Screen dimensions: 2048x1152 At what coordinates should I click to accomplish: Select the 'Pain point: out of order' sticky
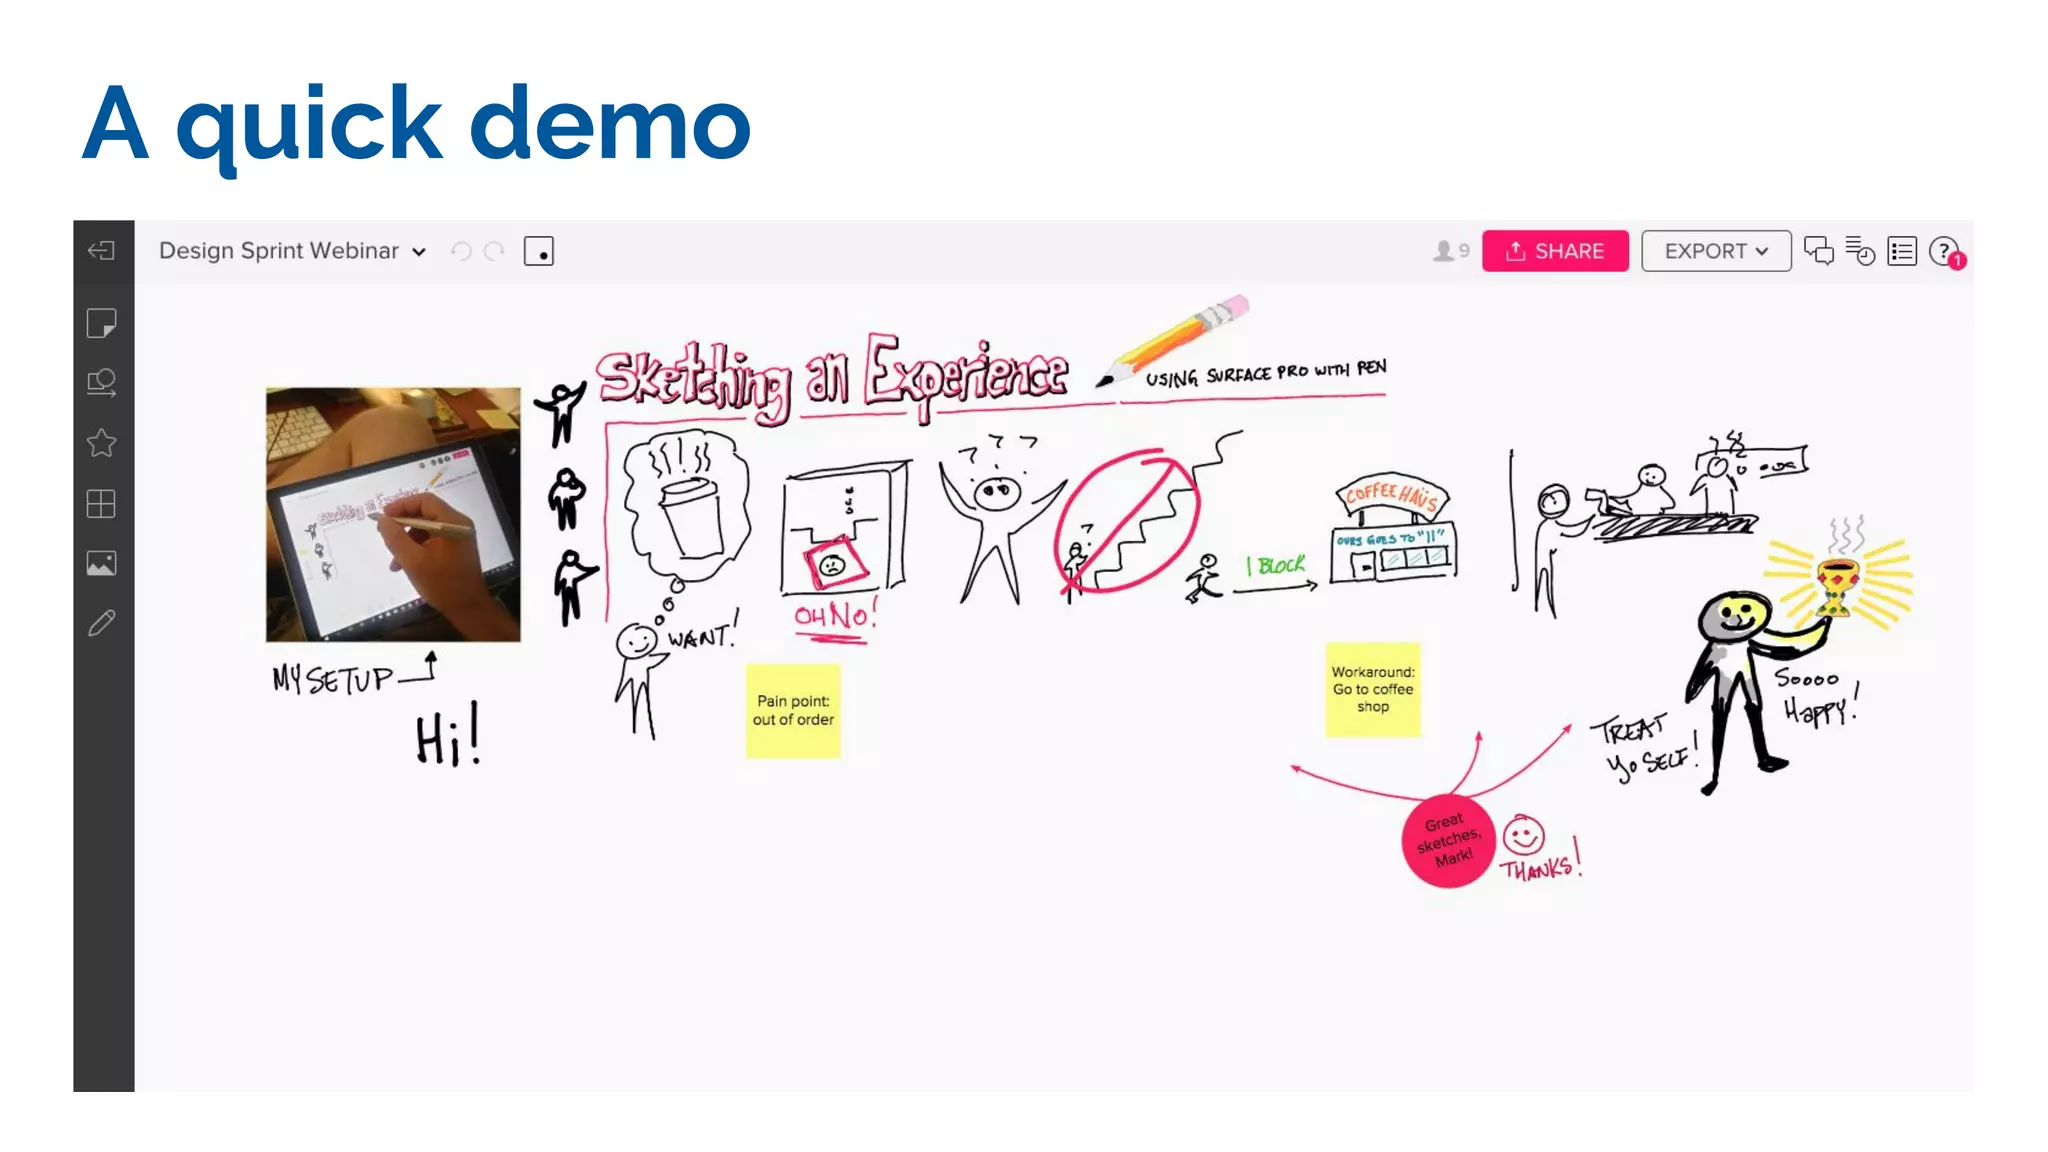click(793, 711)
